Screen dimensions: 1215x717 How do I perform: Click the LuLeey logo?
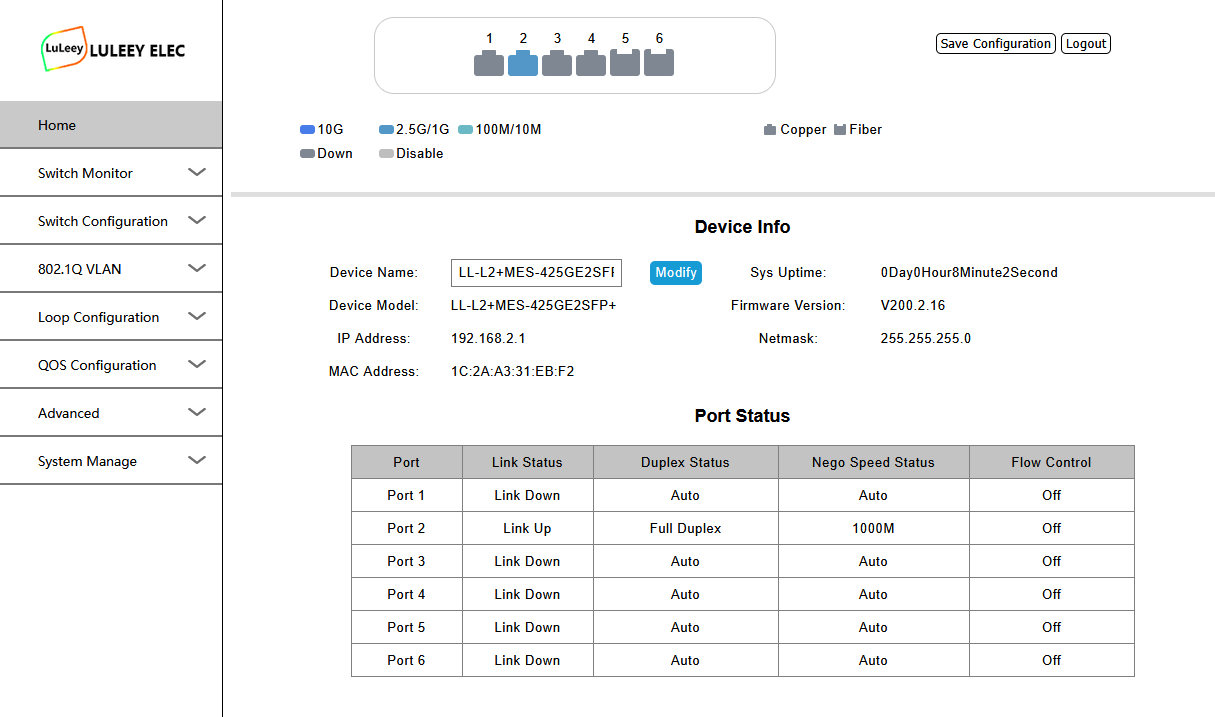point(112,49)
